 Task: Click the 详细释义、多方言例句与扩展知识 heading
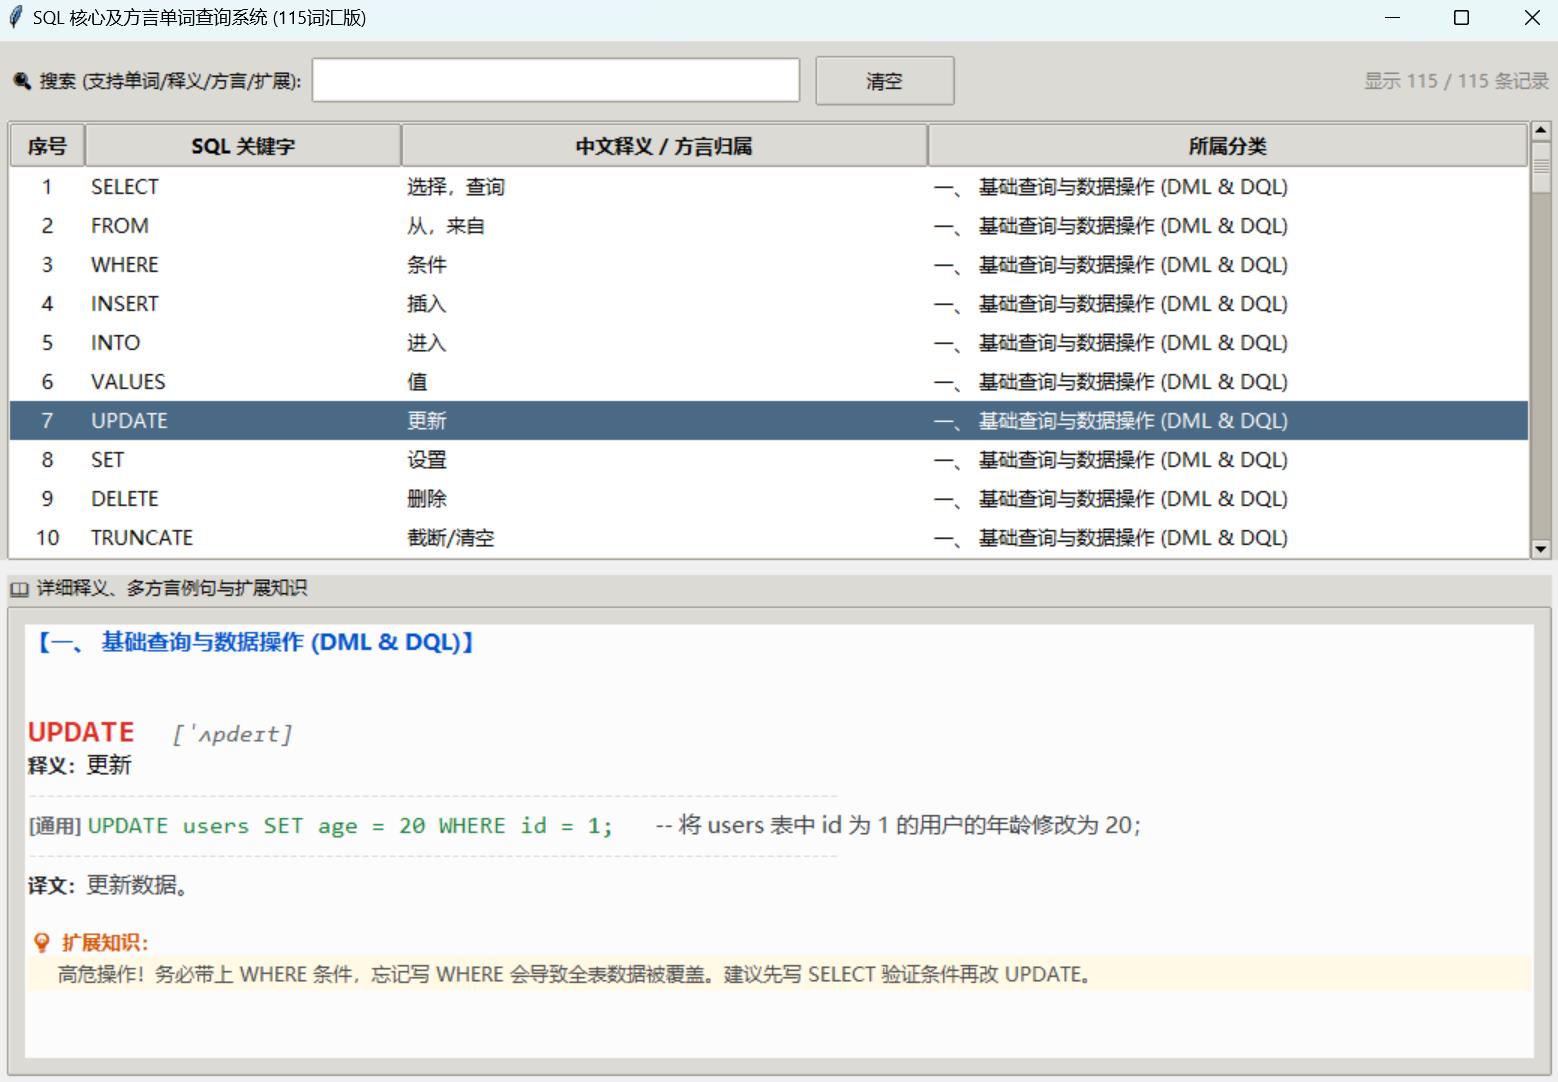point(172,588)
